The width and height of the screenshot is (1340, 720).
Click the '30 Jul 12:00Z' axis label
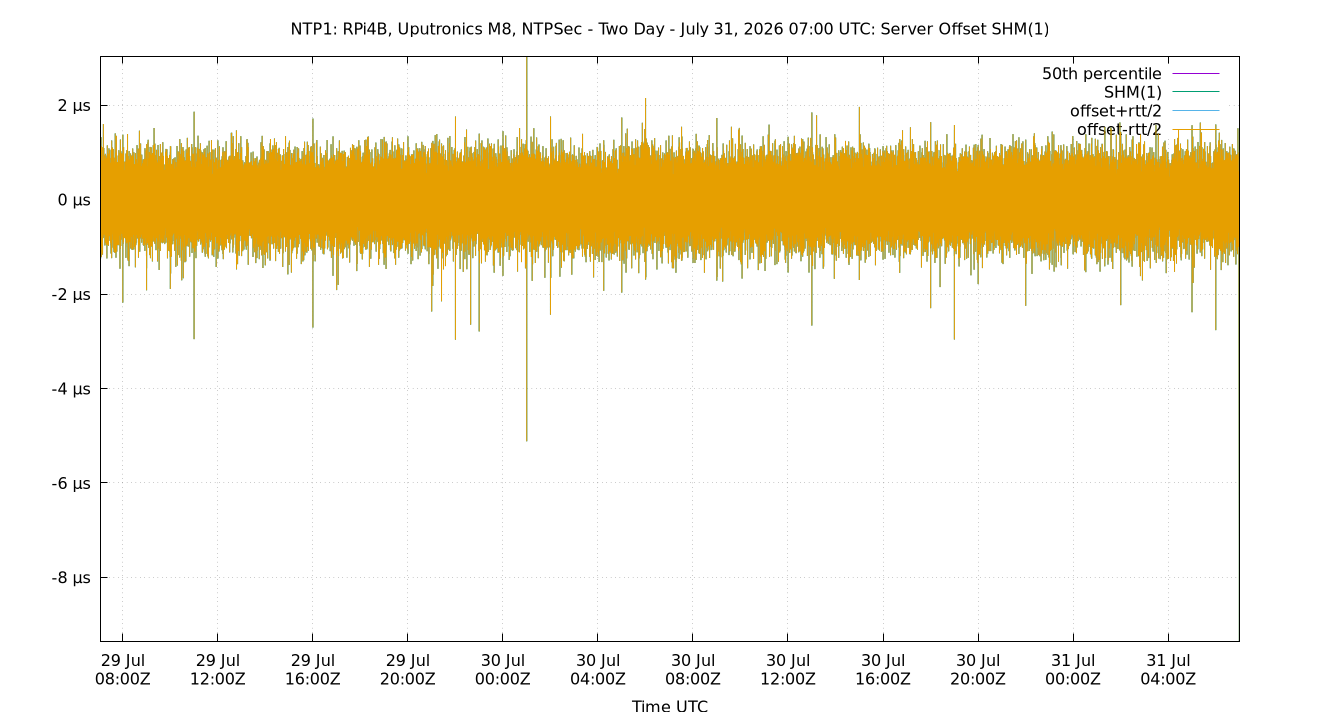click(787, 669)
